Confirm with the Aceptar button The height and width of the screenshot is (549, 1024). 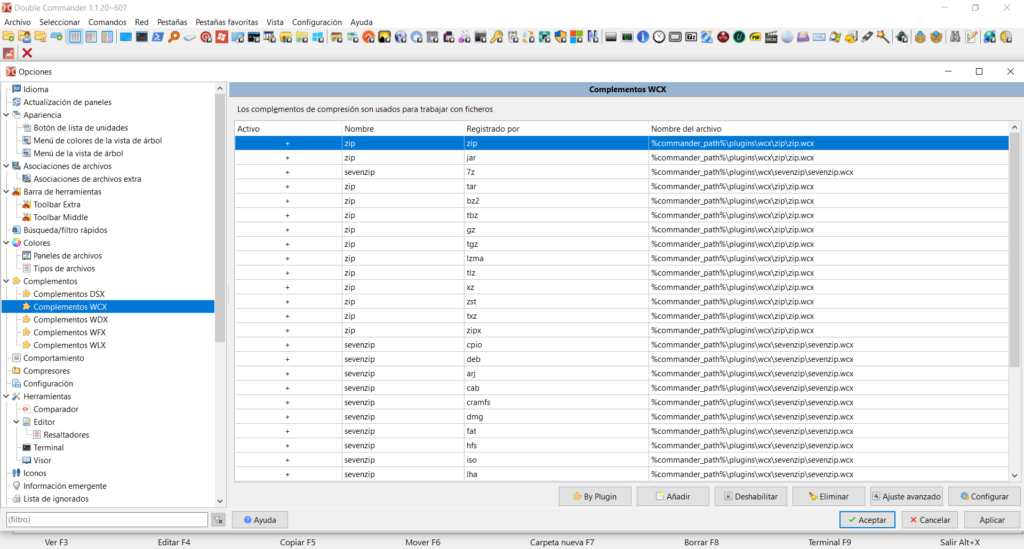[867, 520]
